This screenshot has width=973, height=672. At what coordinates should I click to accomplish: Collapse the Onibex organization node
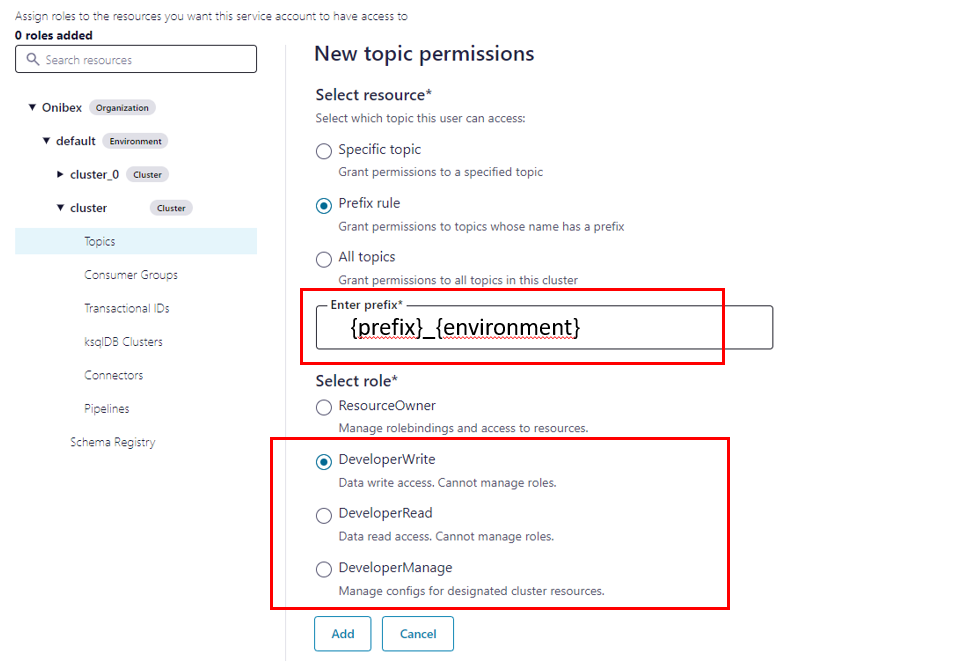(x=32, y=108)
